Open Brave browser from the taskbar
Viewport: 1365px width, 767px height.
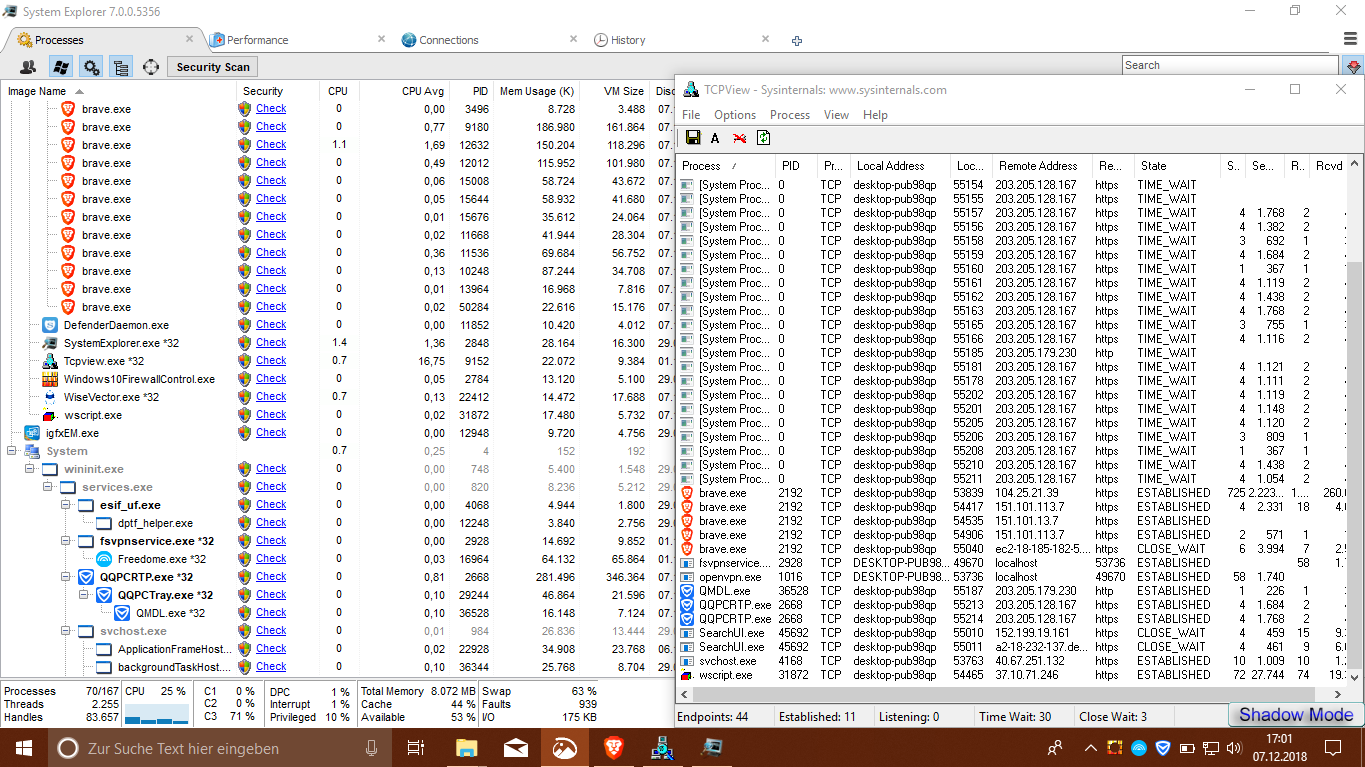(613, 747)
